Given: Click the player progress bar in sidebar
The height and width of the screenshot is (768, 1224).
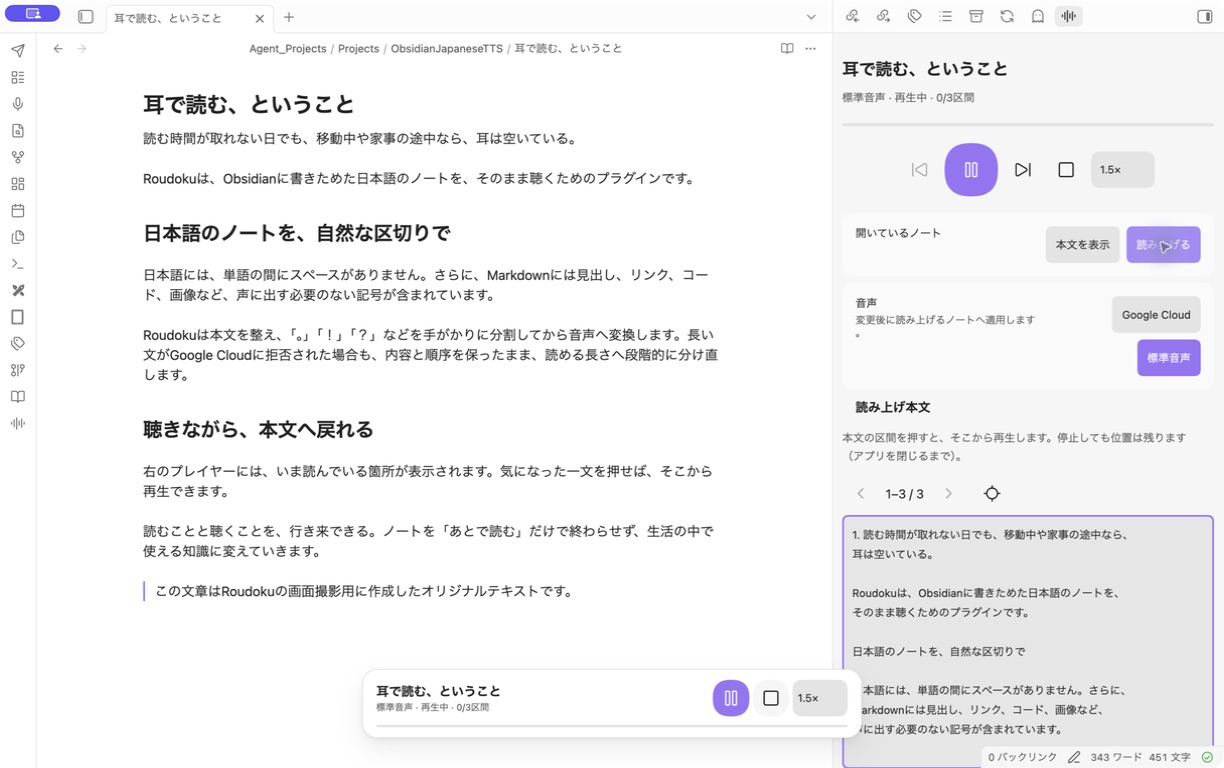Looking at the screenshot, I should click(x=1027, y=125).
